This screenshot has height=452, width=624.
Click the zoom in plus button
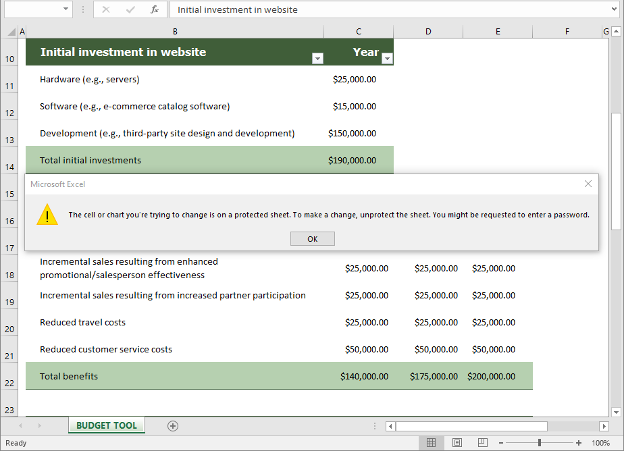pos(579,443)
